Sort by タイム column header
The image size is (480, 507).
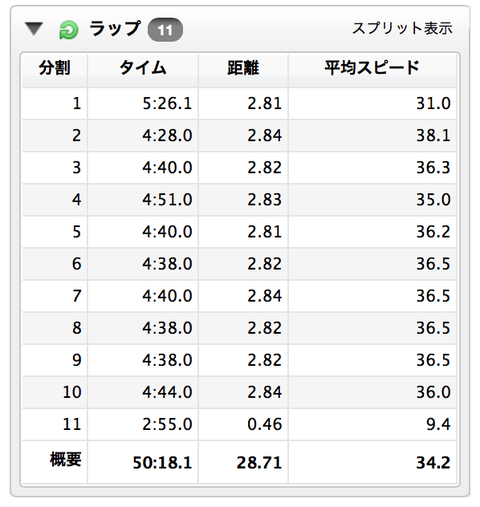[143, 69]
